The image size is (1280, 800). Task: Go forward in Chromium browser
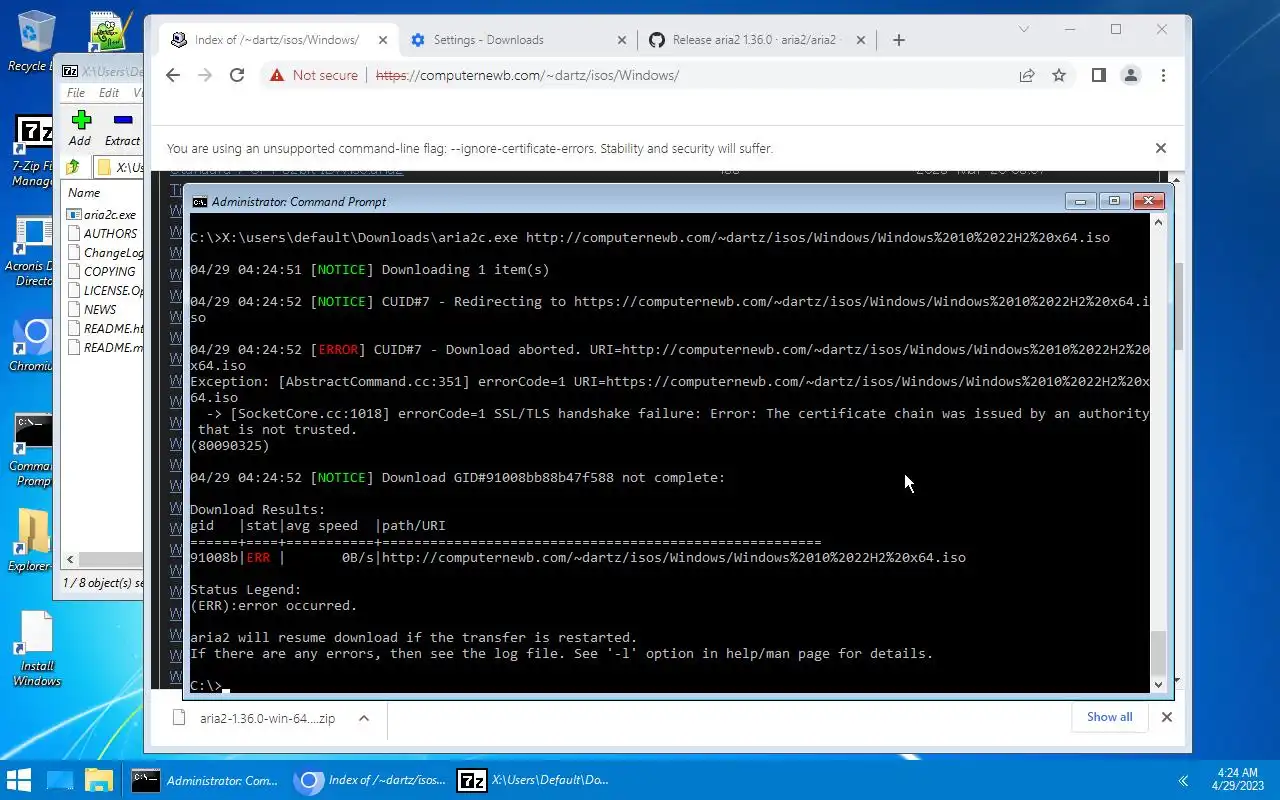tap(205, 75)
